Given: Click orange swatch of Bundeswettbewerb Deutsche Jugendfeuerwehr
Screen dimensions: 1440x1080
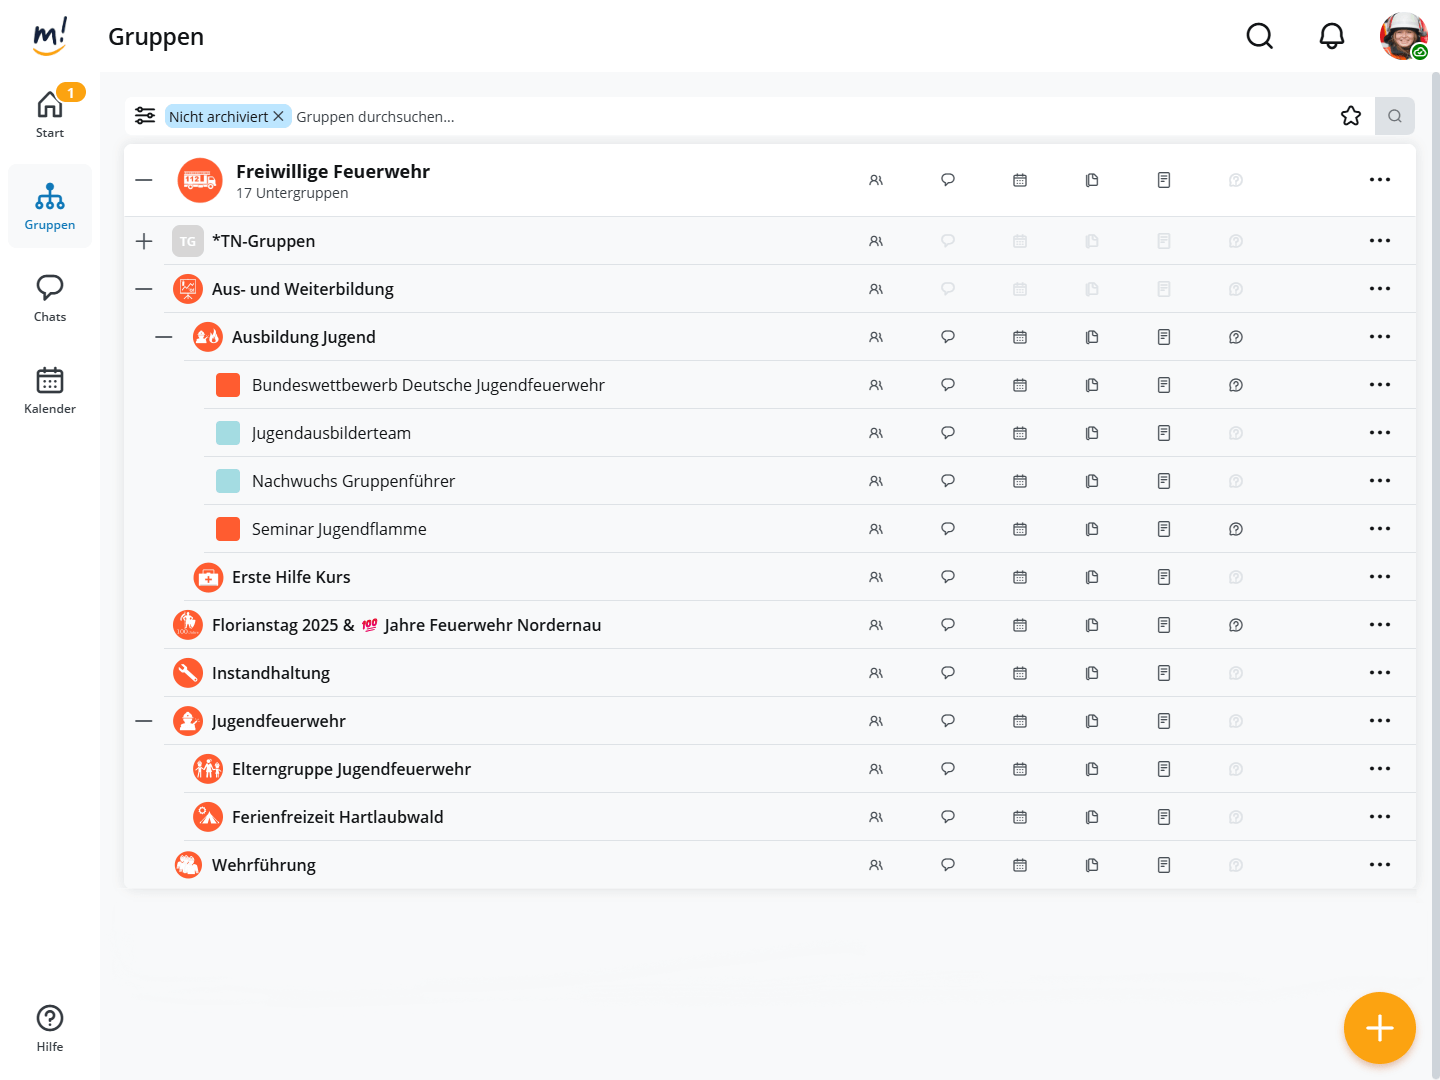Looking at the screenshot, I should pos(228,385).
